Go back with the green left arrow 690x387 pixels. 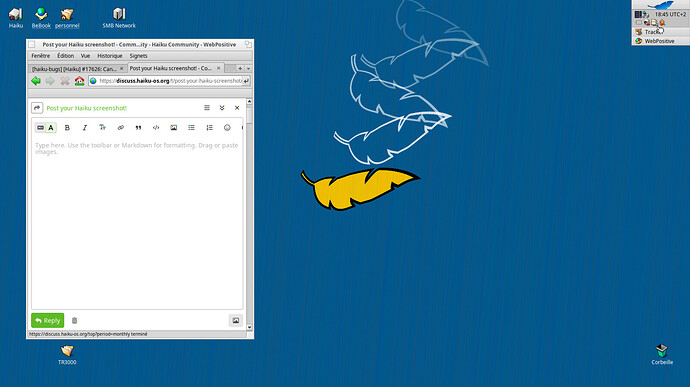[36, 81]
